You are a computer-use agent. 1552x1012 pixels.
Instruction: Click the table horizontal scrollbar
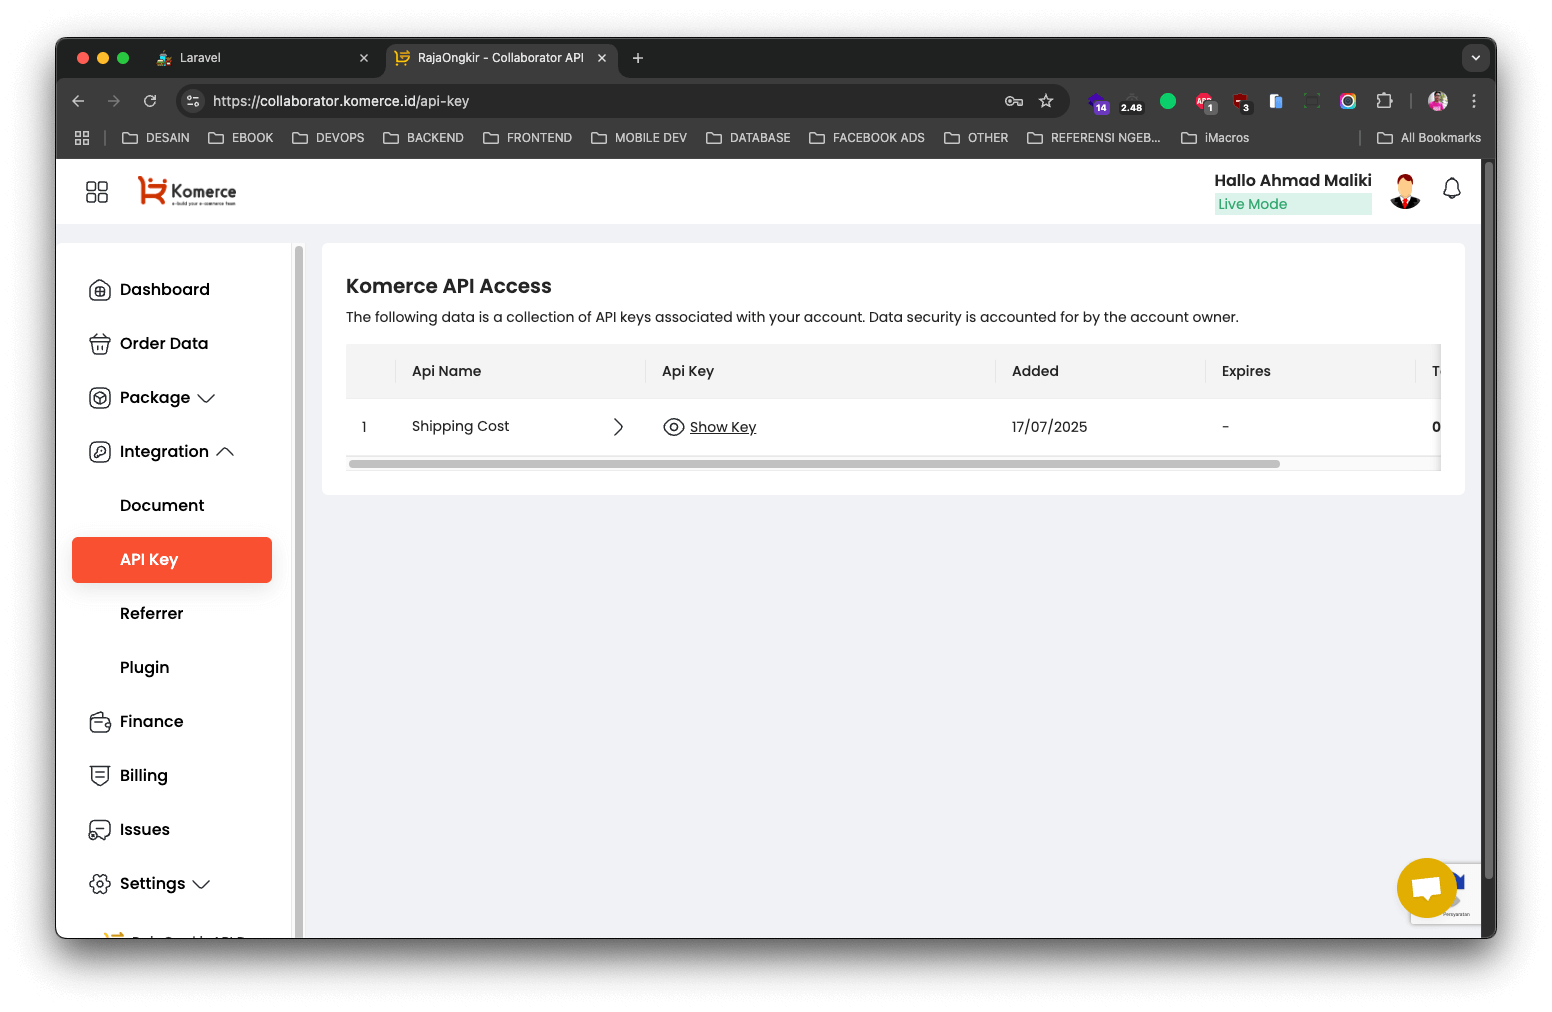[814, 464]
